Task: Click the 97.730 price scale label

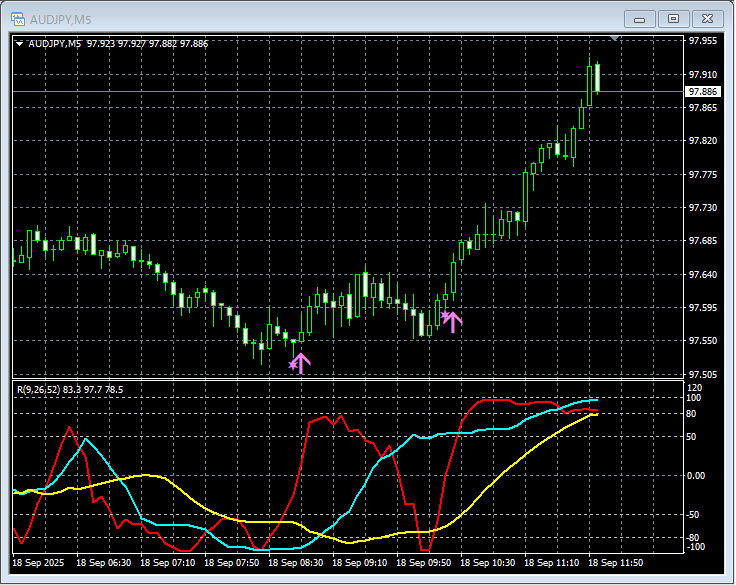Action: tap(703, 208)
